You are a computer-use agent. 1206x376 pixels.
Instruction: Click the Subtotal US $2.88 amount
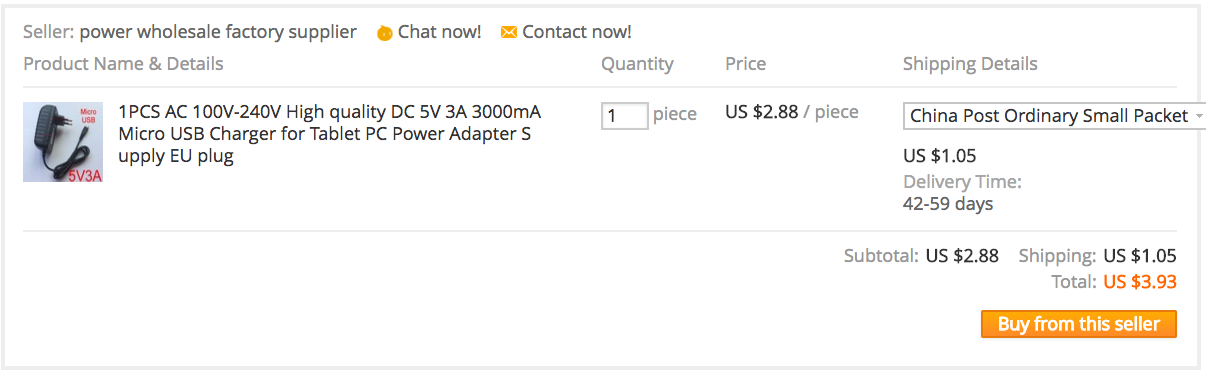(x=962, y=256)
